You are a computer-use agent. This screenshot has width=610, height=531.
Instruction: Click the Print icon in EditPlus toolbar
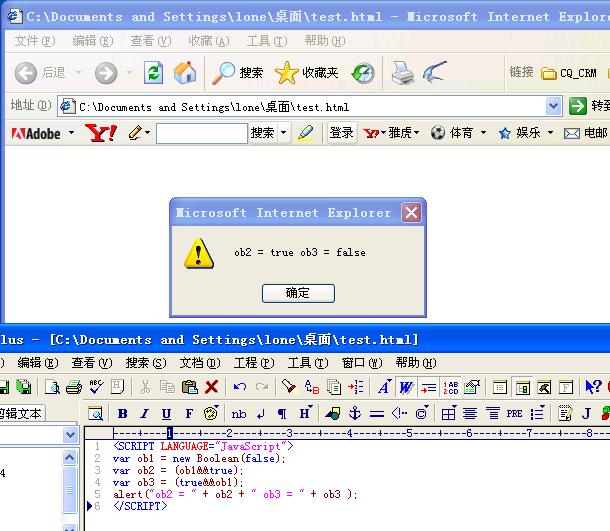tap(74, 387)
